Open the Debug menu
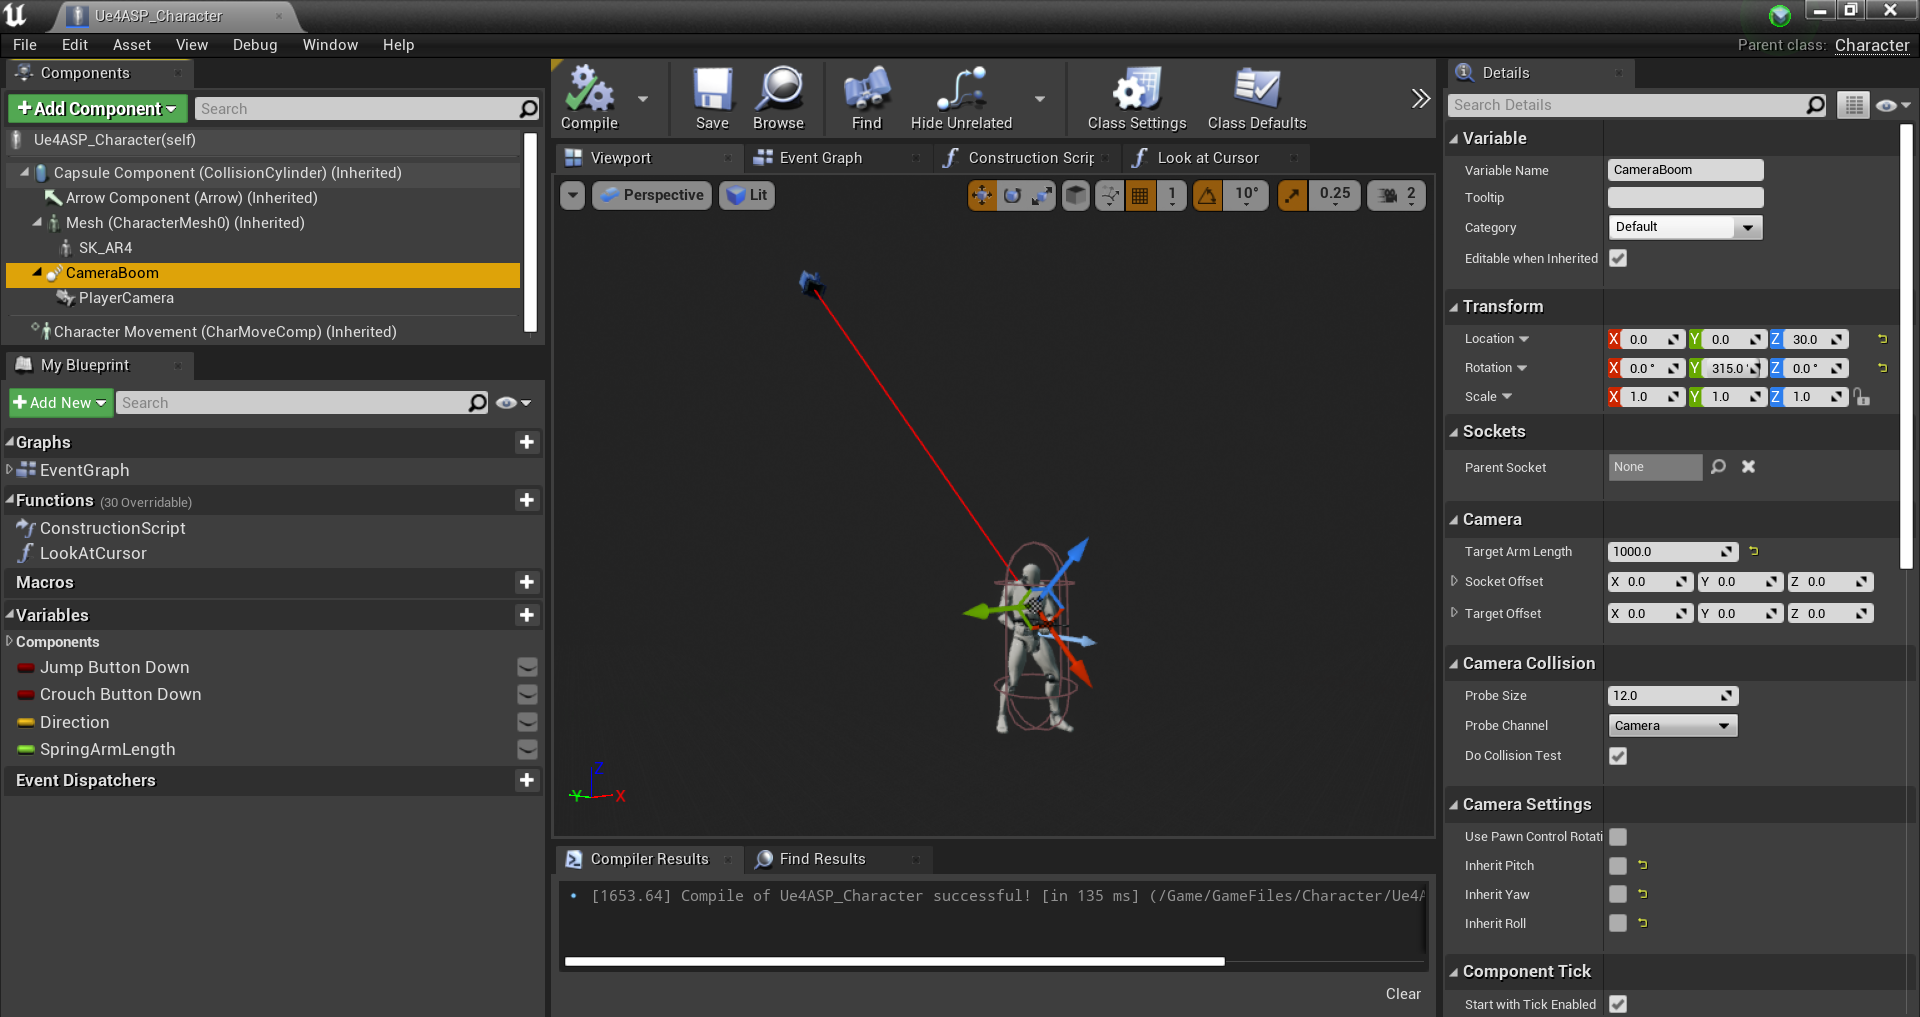Viewport: 1920px width, 1017px height. (254, 44)
